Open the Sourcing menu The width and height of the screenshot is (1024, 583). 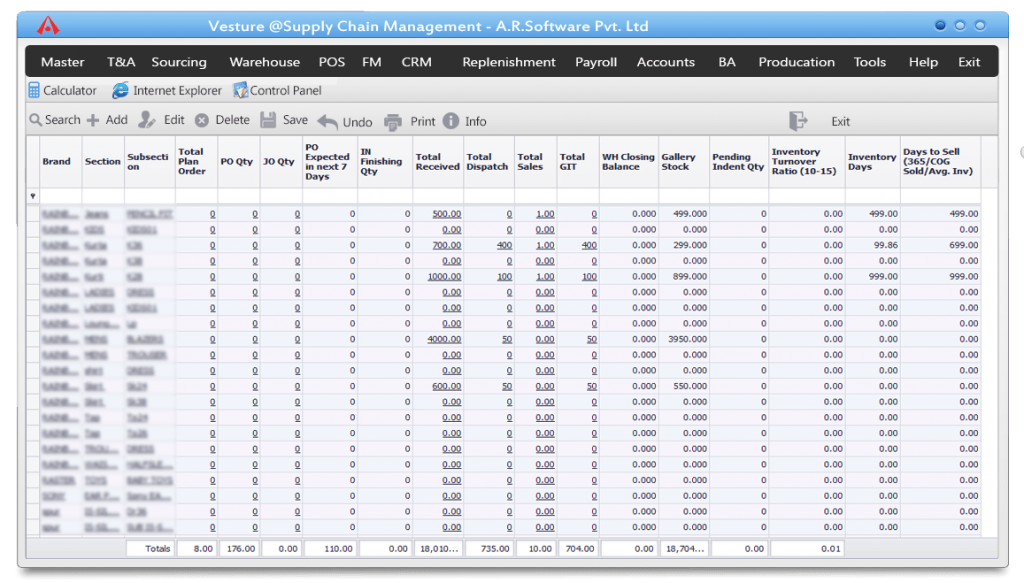point(179,62)
